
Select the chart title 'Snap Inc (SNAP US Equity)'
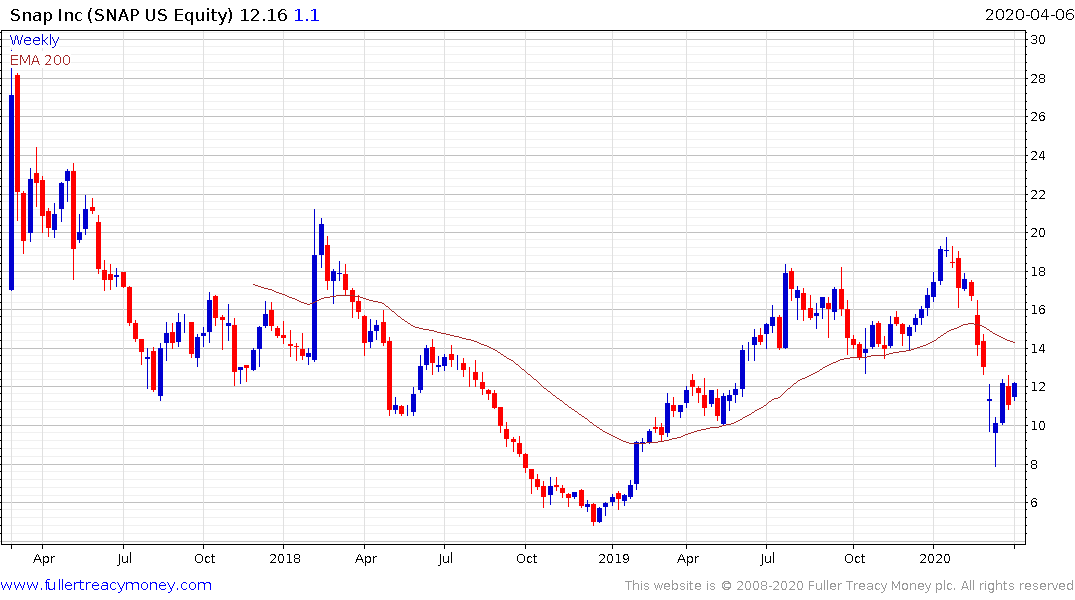point(121,15)
